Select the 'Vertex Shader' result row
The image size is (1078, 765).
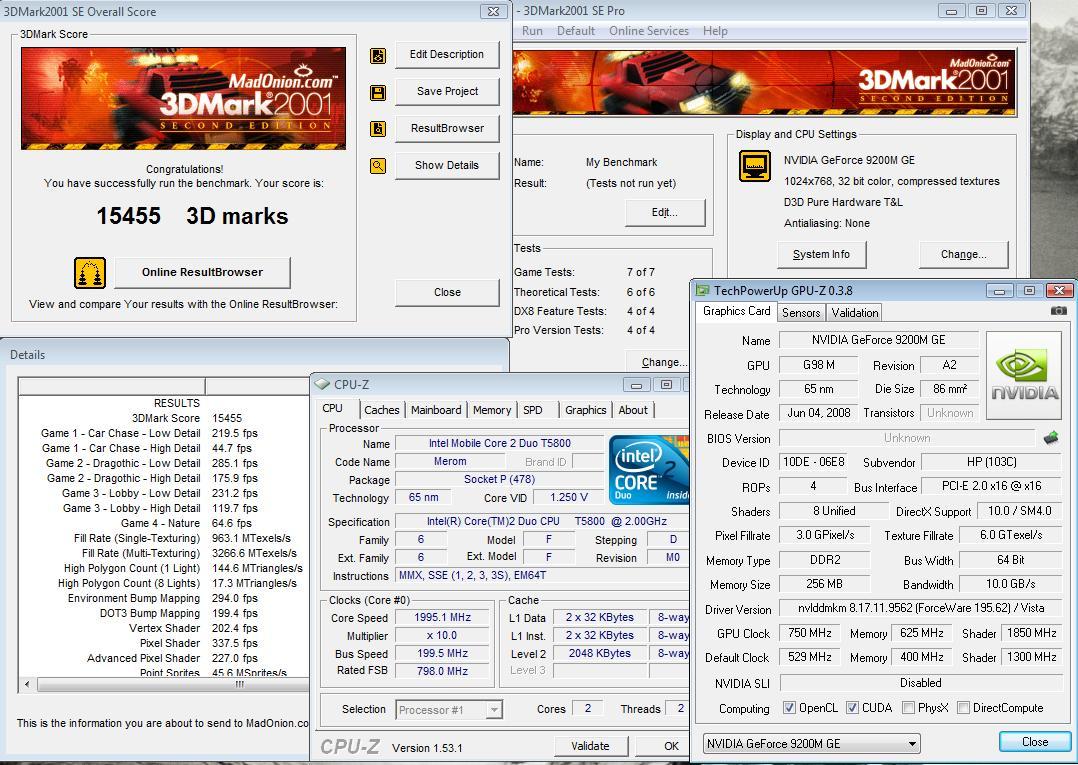coord(165,628)
